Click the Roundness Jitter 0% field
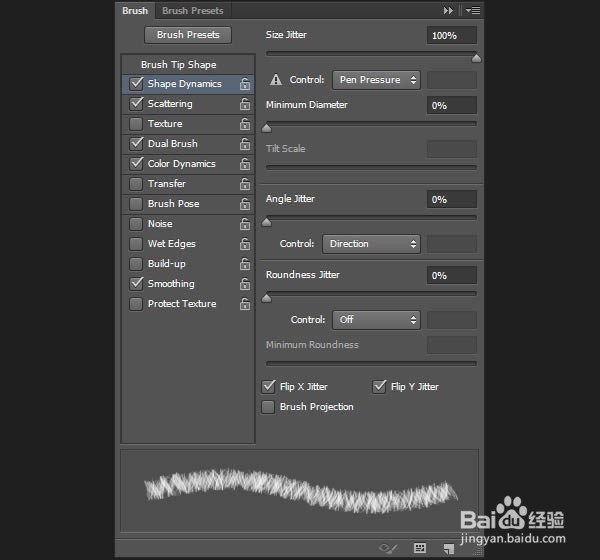This screenshot has width=600, height=560. click(x=452, y=275)
